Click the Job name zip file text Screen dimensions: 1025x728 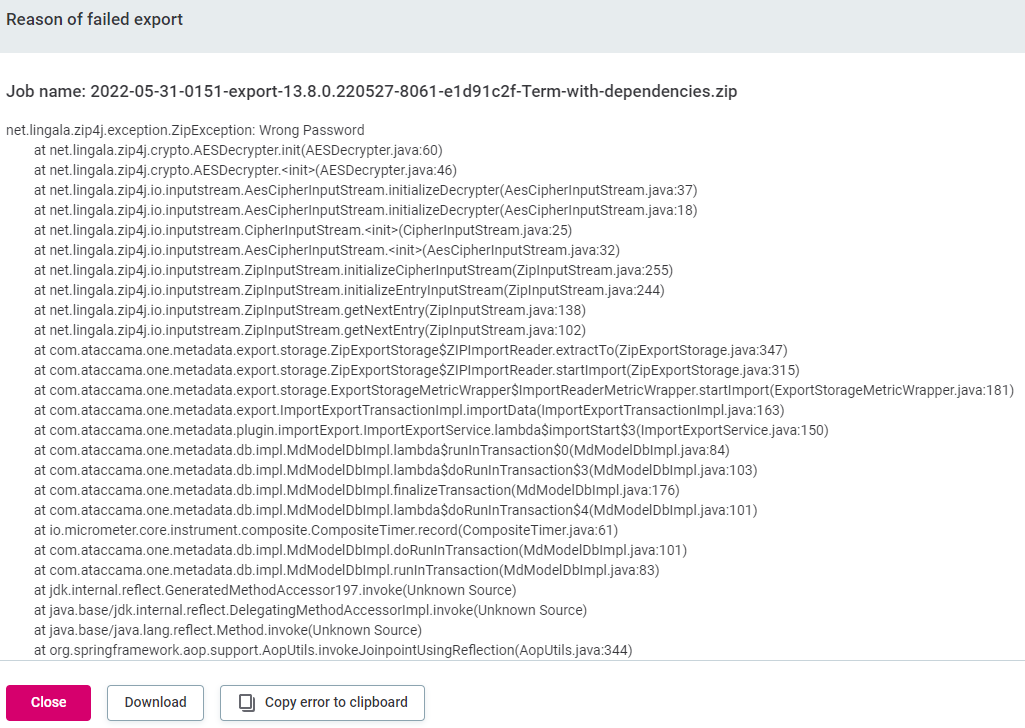[372, 91]
